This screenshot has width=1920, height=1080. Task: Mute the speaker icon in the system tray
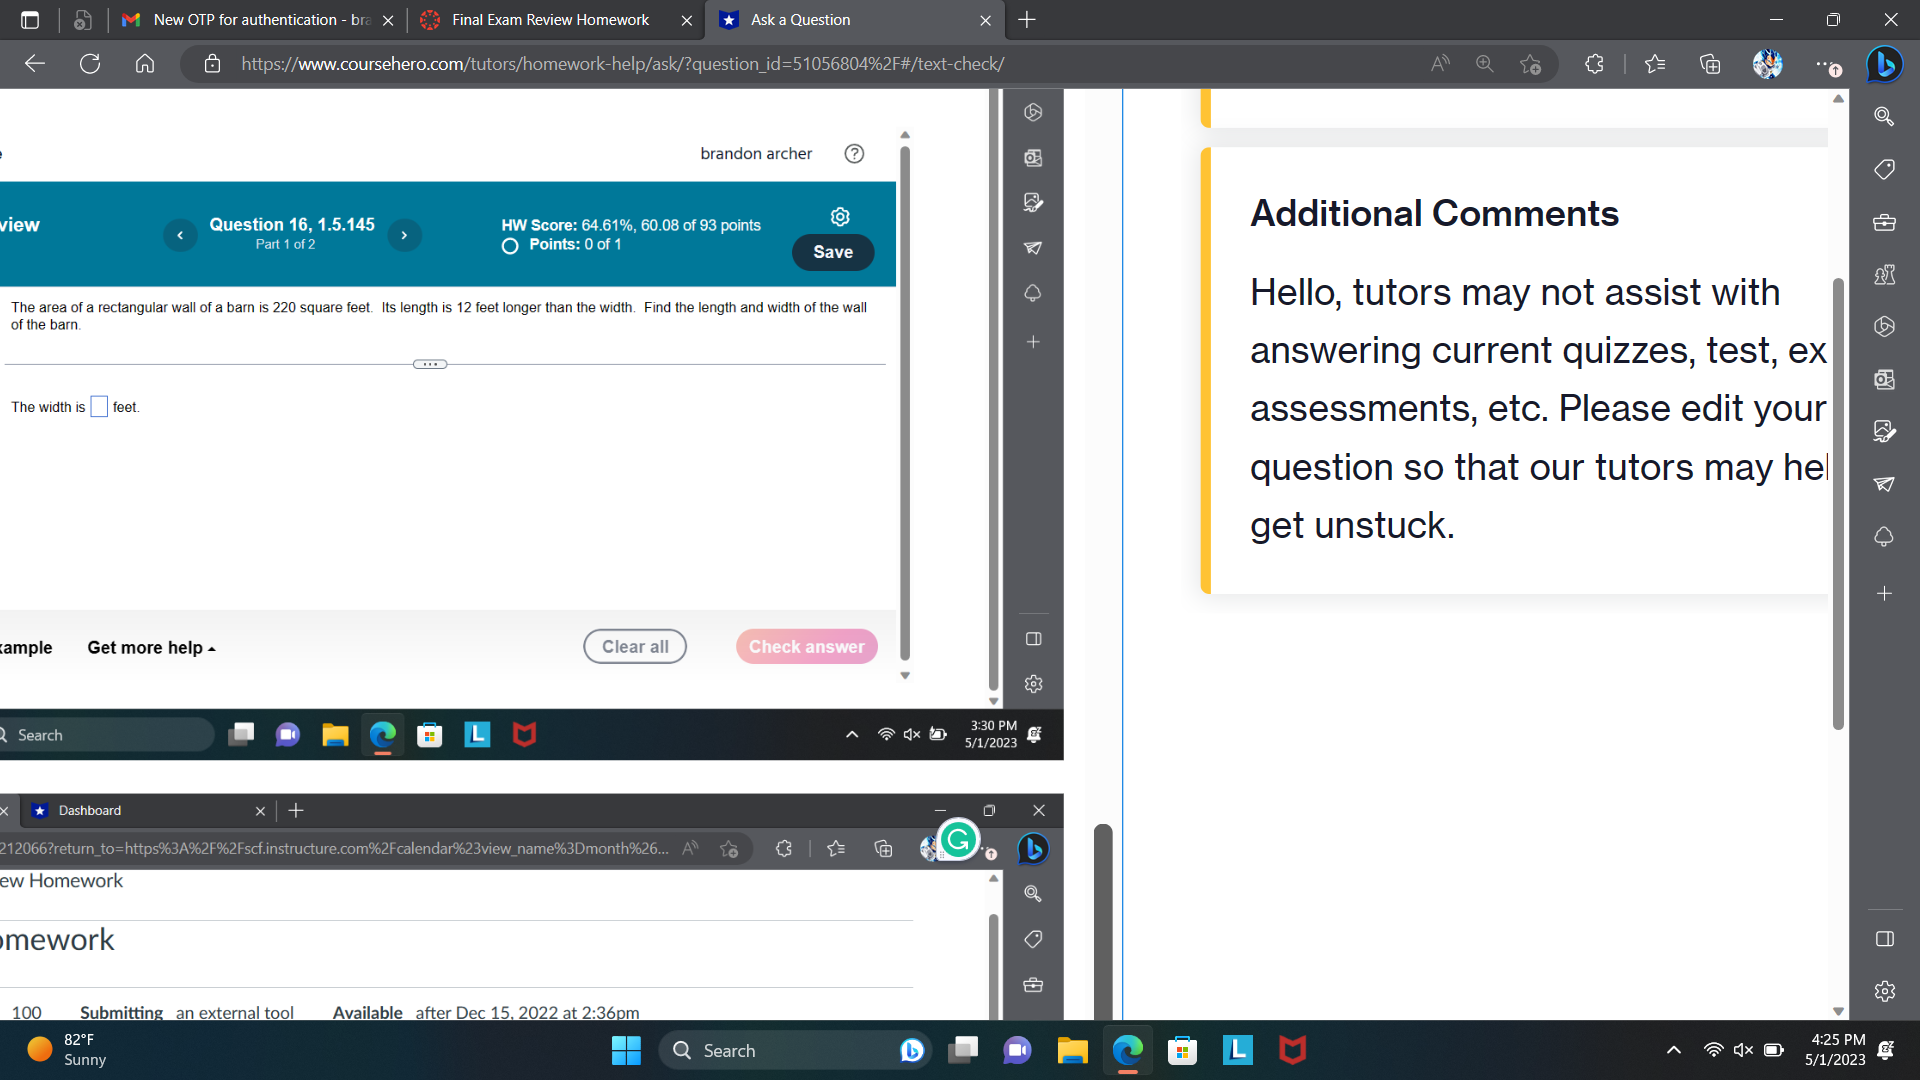click(x=1743, y=1050)
